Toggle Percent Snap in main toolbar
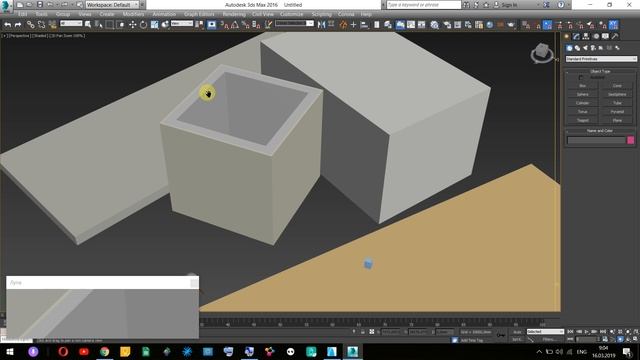Viewport: 640px width, 360px height. pyautogui.click(x=246, y=25)
